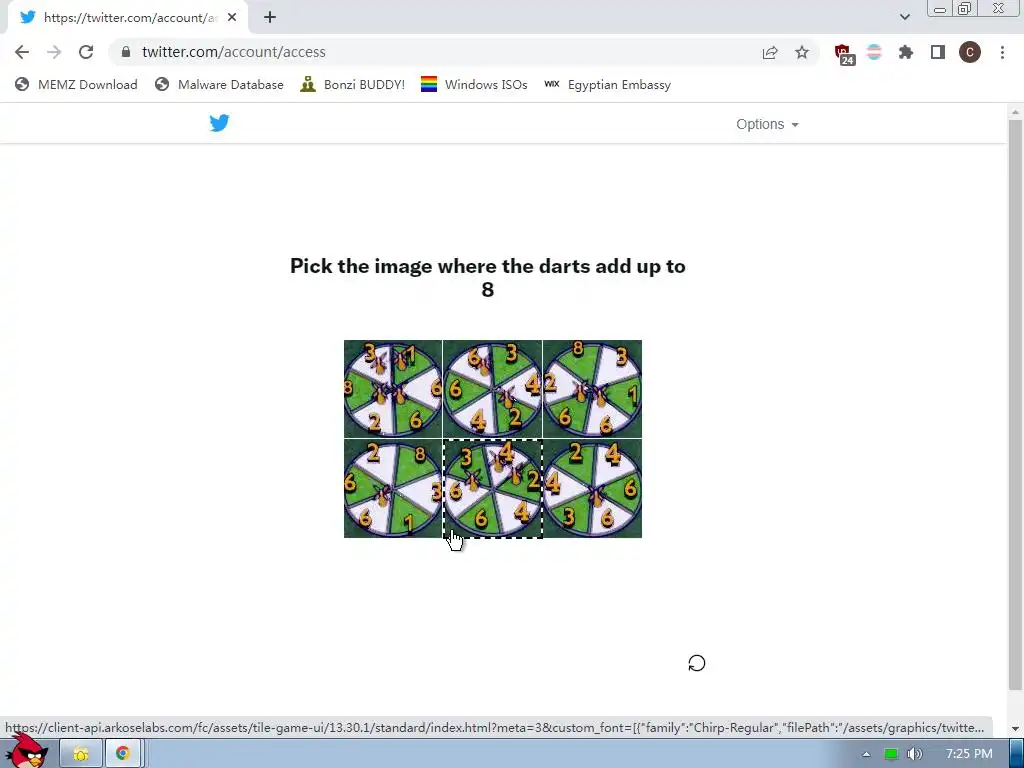This screenshot has height=768, width=1024.
Task: Expand the tab search chevron
Action: (x=904, y=17)
